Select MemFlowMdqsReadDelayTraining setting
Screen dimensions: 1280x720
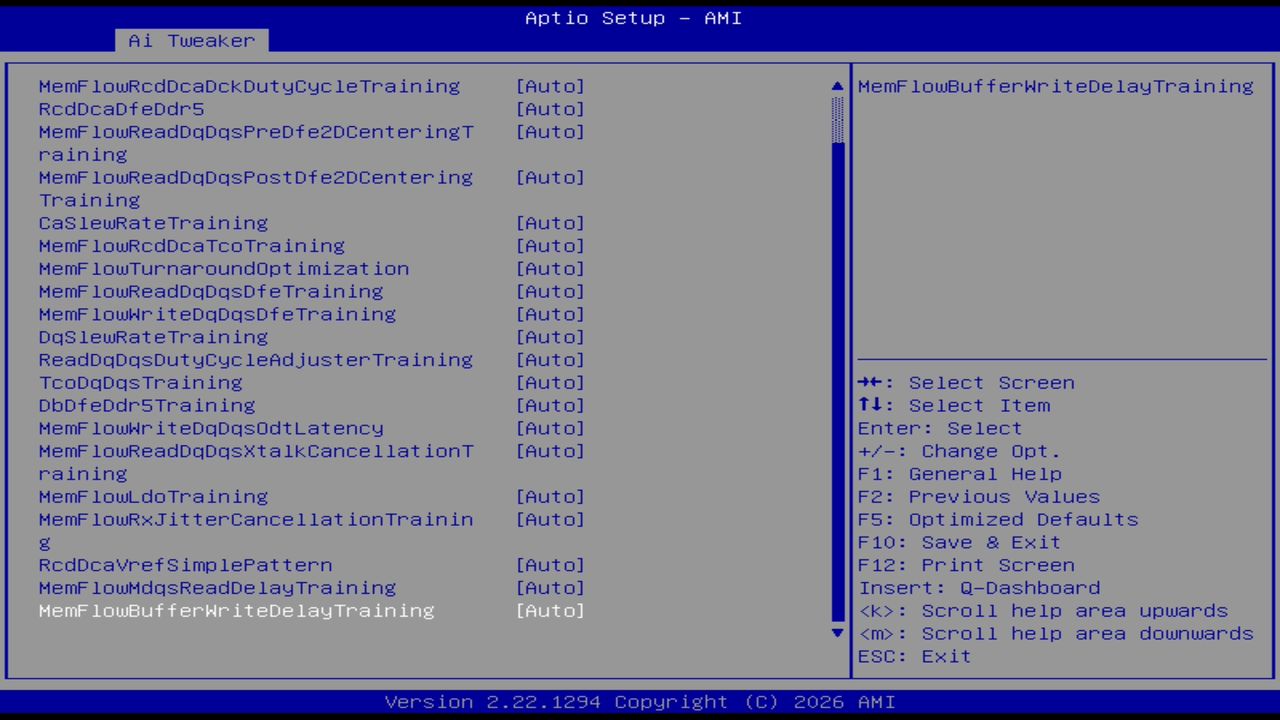[217, 588]
